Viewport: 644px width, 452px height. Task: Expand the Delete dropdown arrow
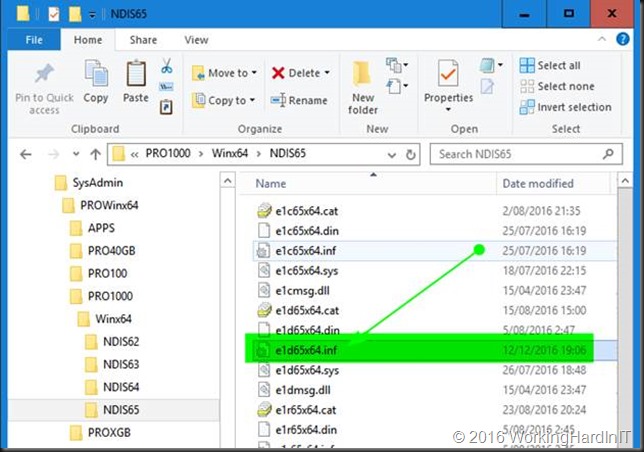[x=327, y=73]
